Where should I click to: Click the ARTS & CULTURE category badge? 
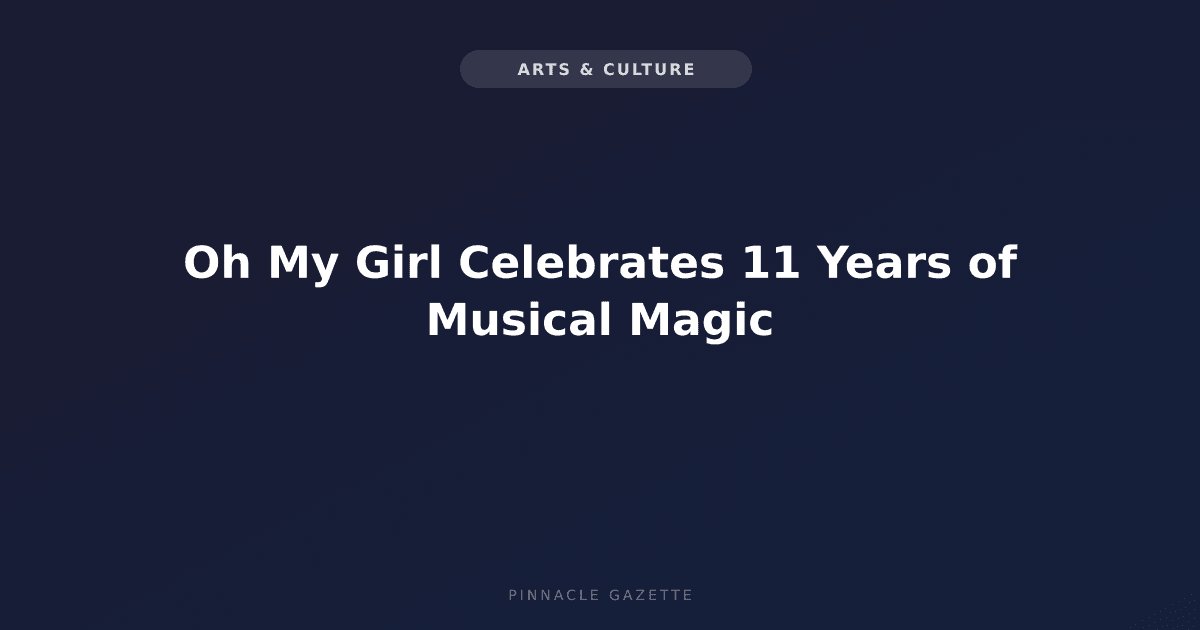click(605, 69)
